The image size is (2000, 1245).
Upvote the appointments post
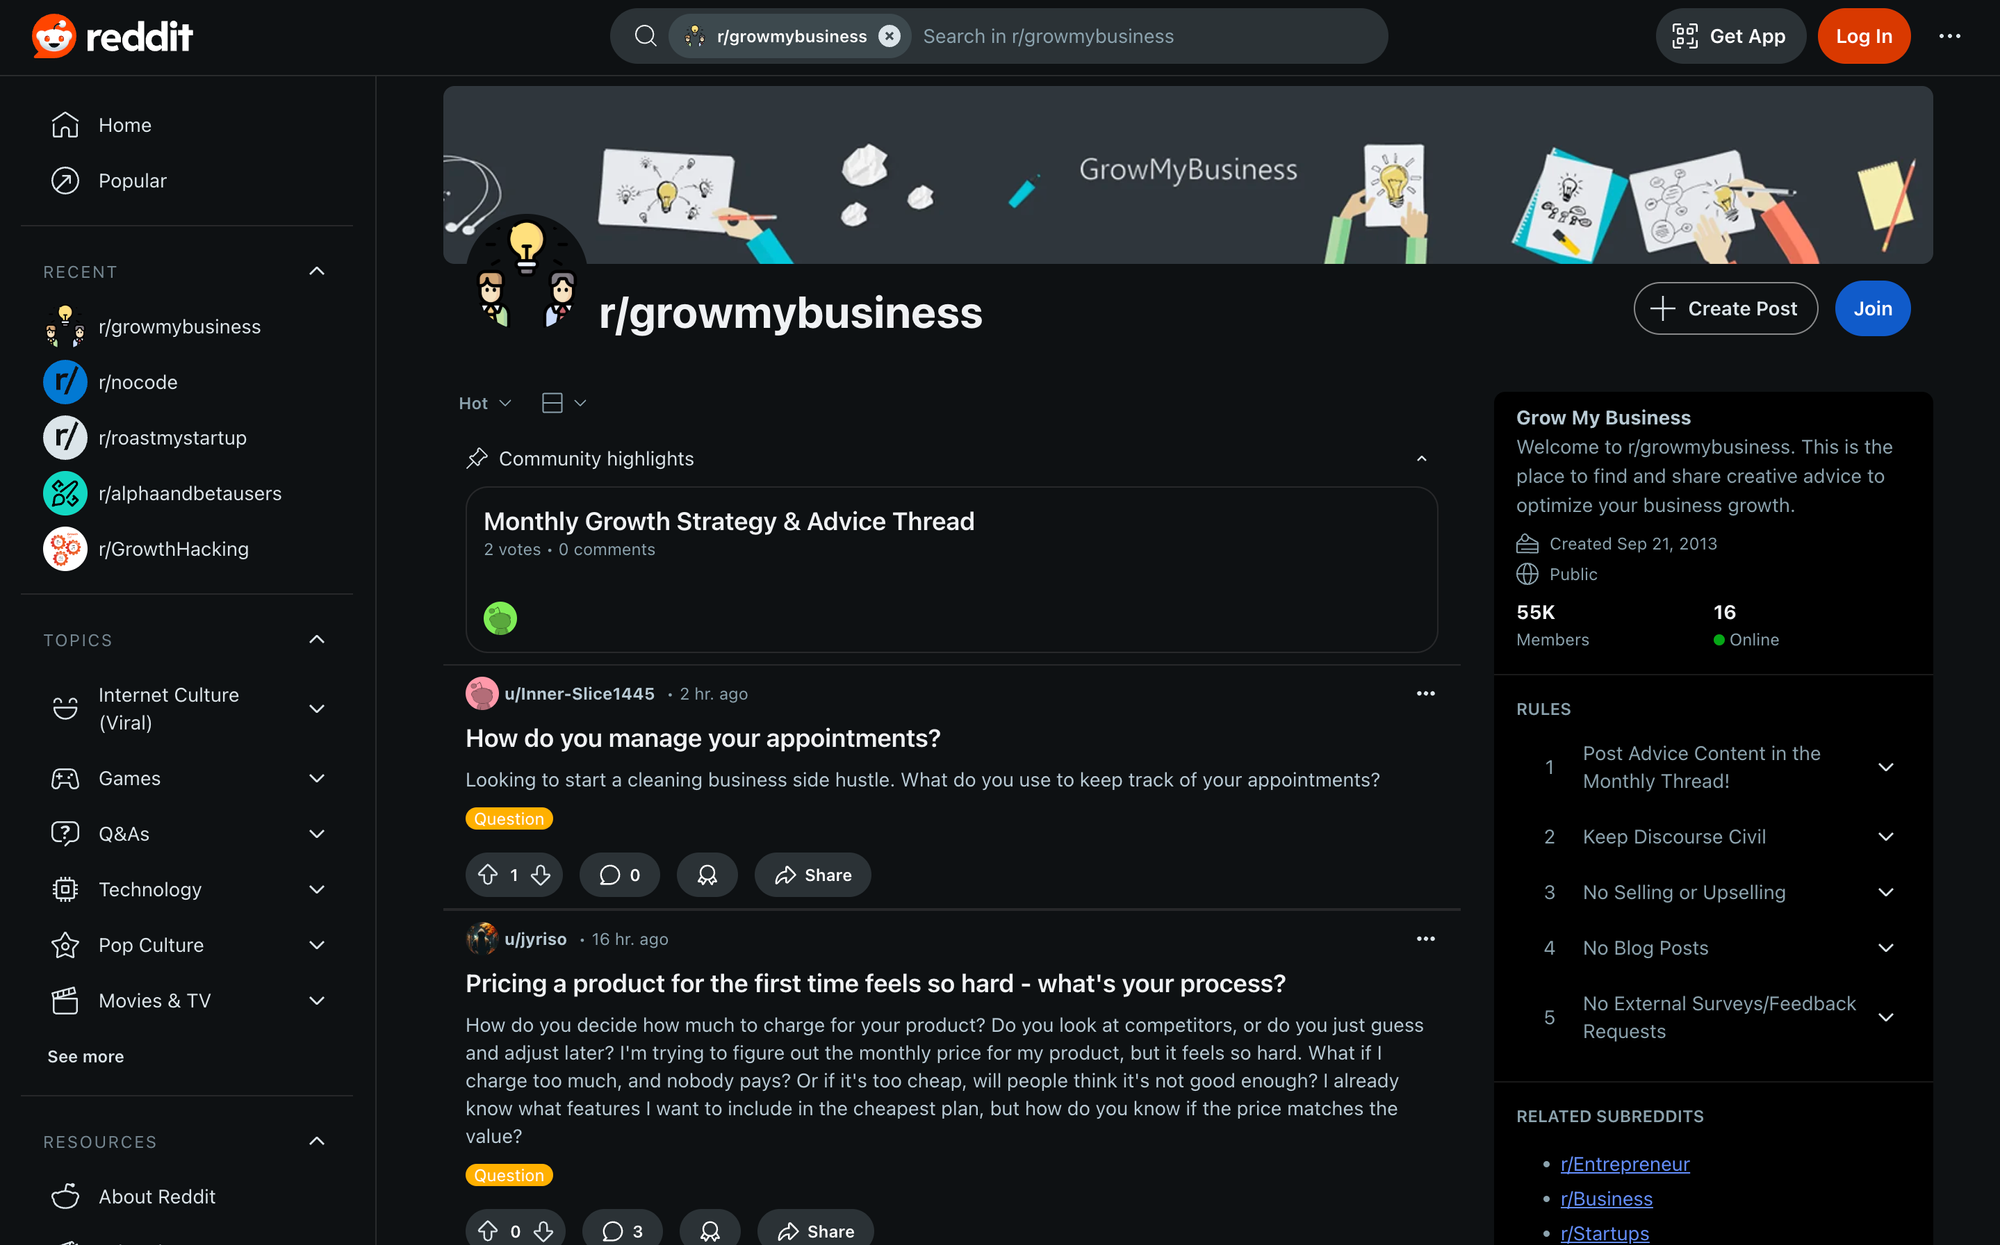coord(488,875)
